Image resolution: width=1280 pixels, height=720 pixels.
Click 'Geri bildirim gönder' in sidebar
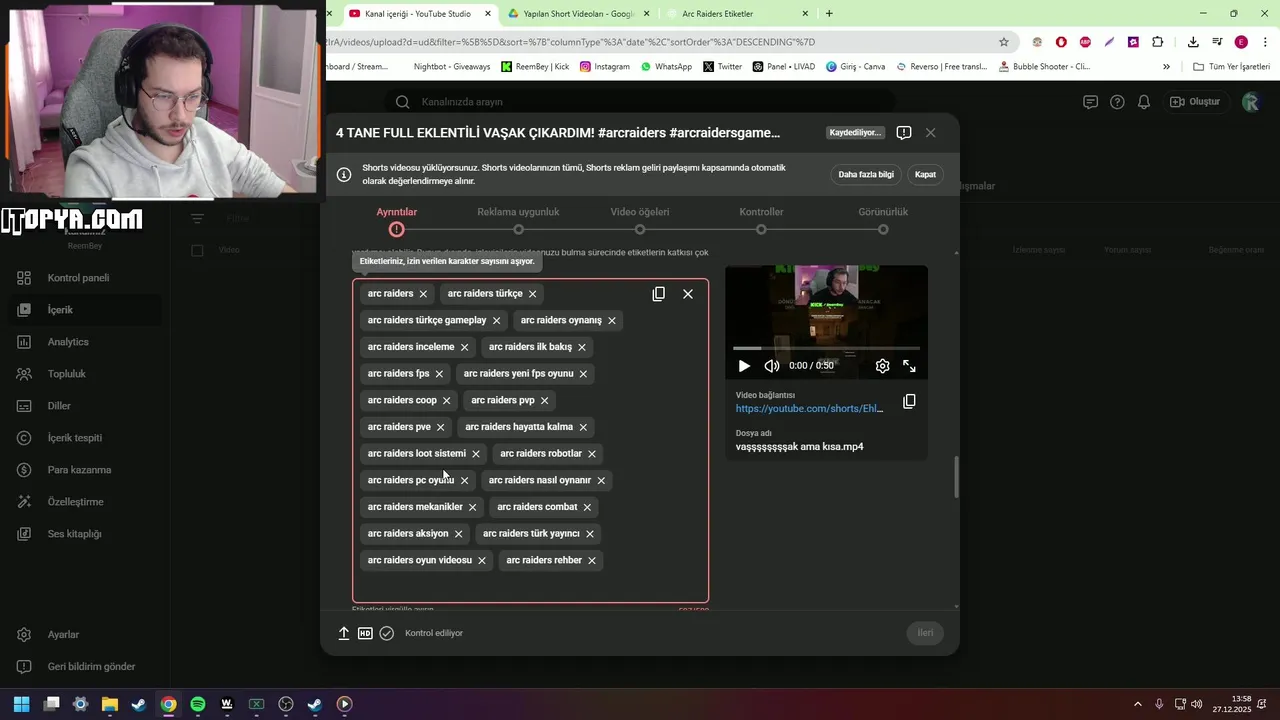[x=84, y=667]
